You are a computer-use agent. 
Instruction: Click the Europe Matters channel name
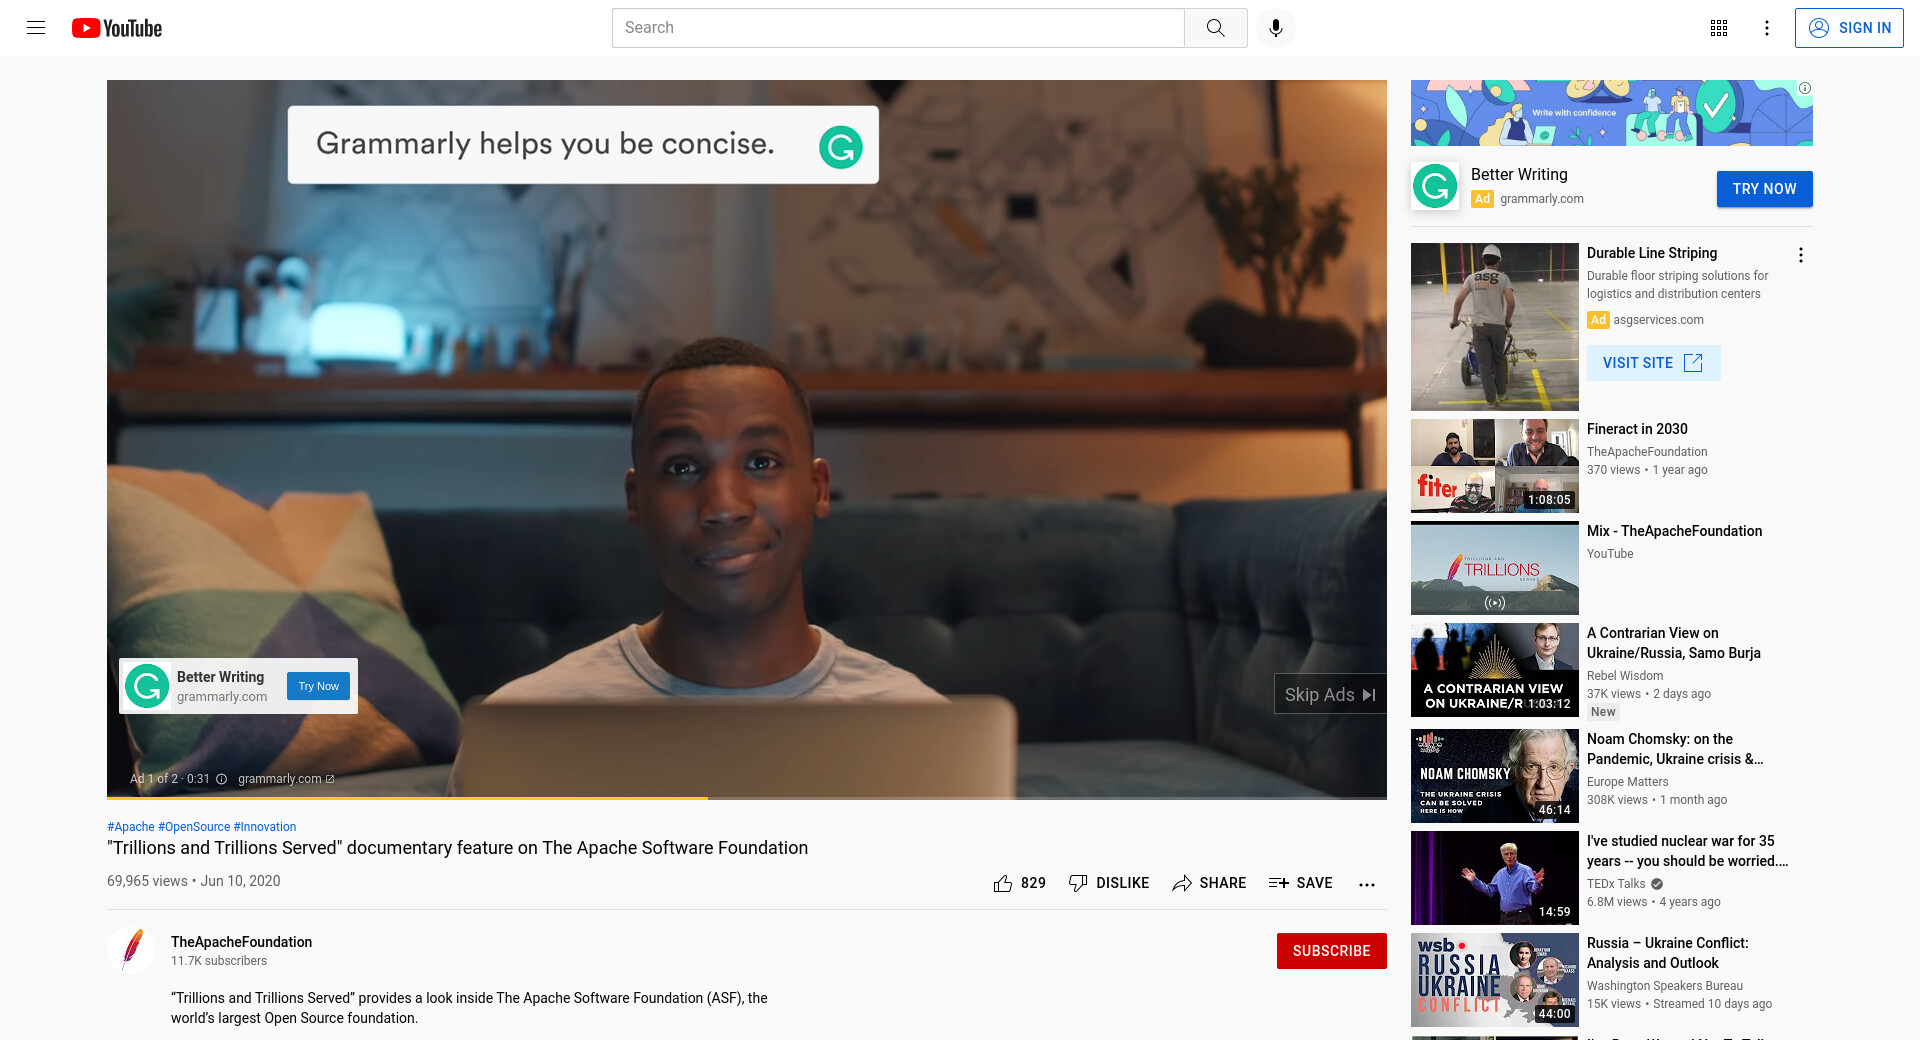[x=1627, y=782]
